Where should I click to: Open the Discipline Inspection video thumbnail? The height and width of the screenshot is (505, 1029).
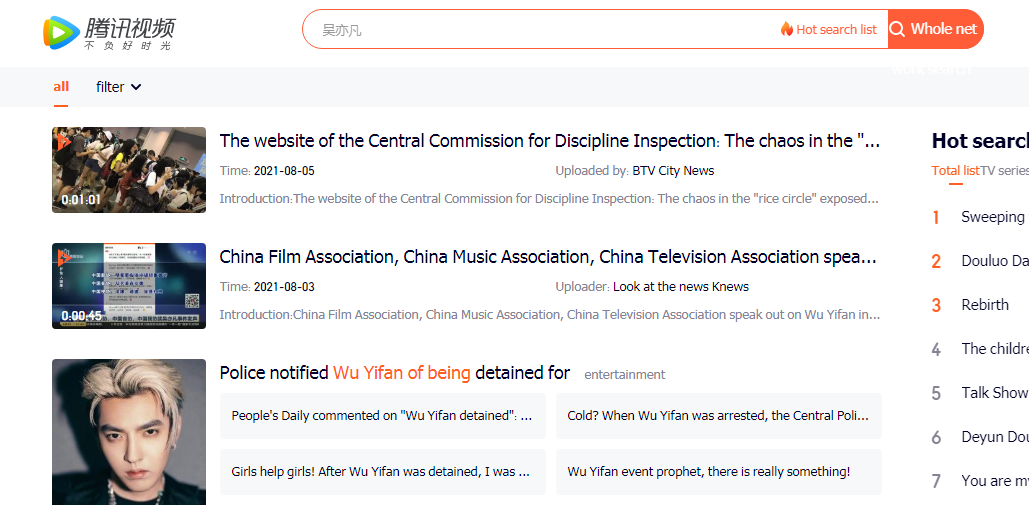129,170
